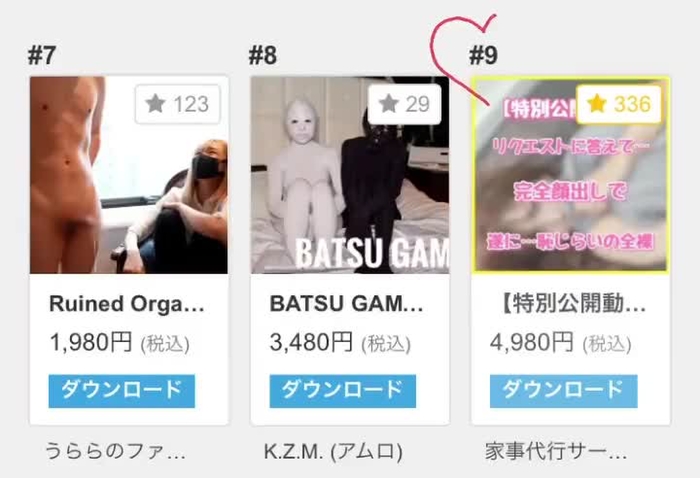Toggle the 123 star favorite on item #7

pyautogui.click(x=178, y=104)
